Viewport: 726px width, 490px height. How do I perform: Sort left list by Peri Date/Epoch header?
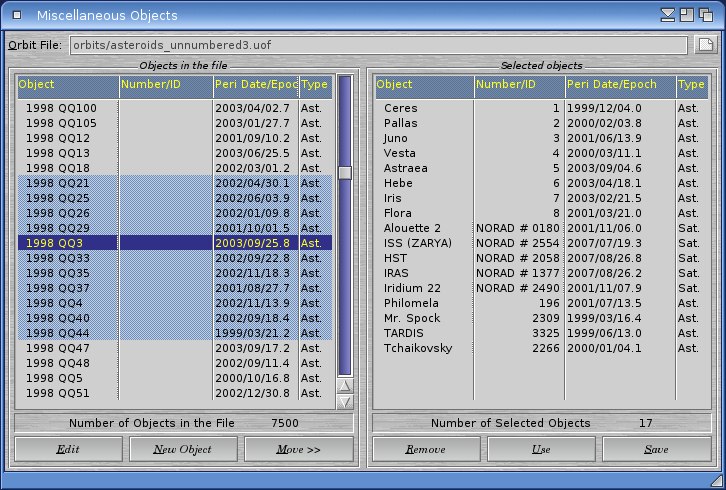pyautogui.click(x=255, y=85)
